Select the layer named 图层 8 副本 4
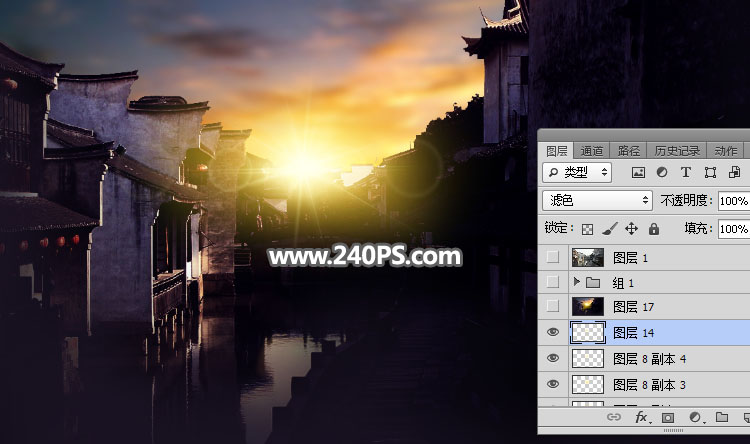The height and width of the screenshot is (444, 750). click(x=650, y=359)
